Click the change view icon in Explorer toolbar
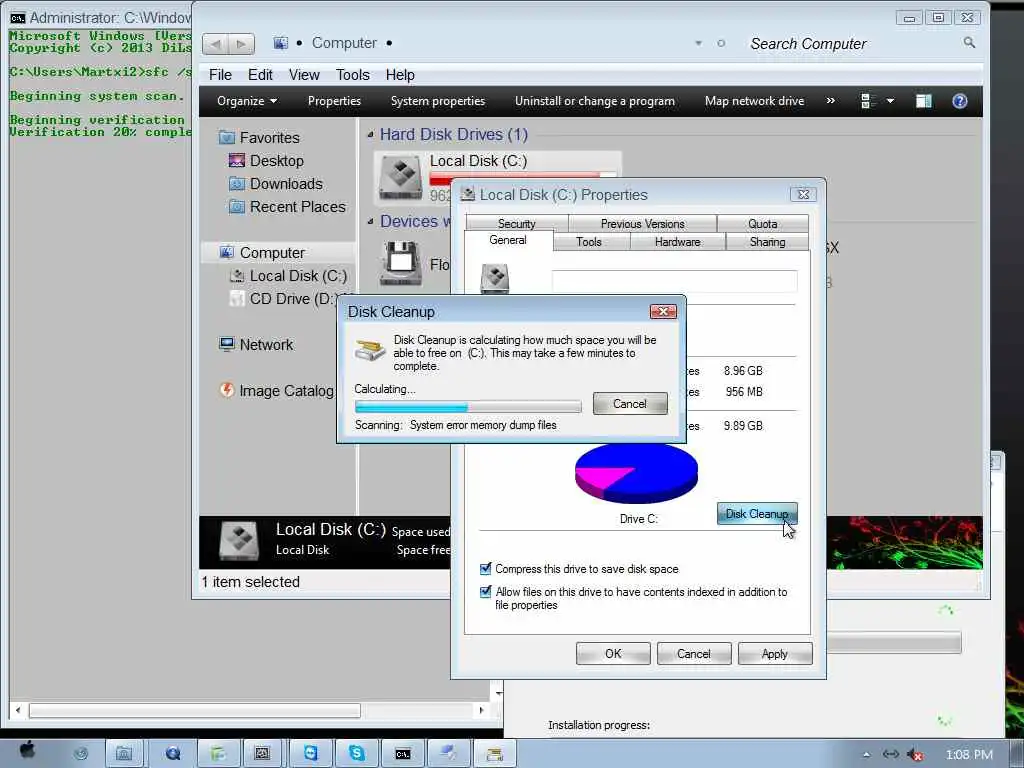The width and height of the screenshot is (1024, 768). [867, 101]
